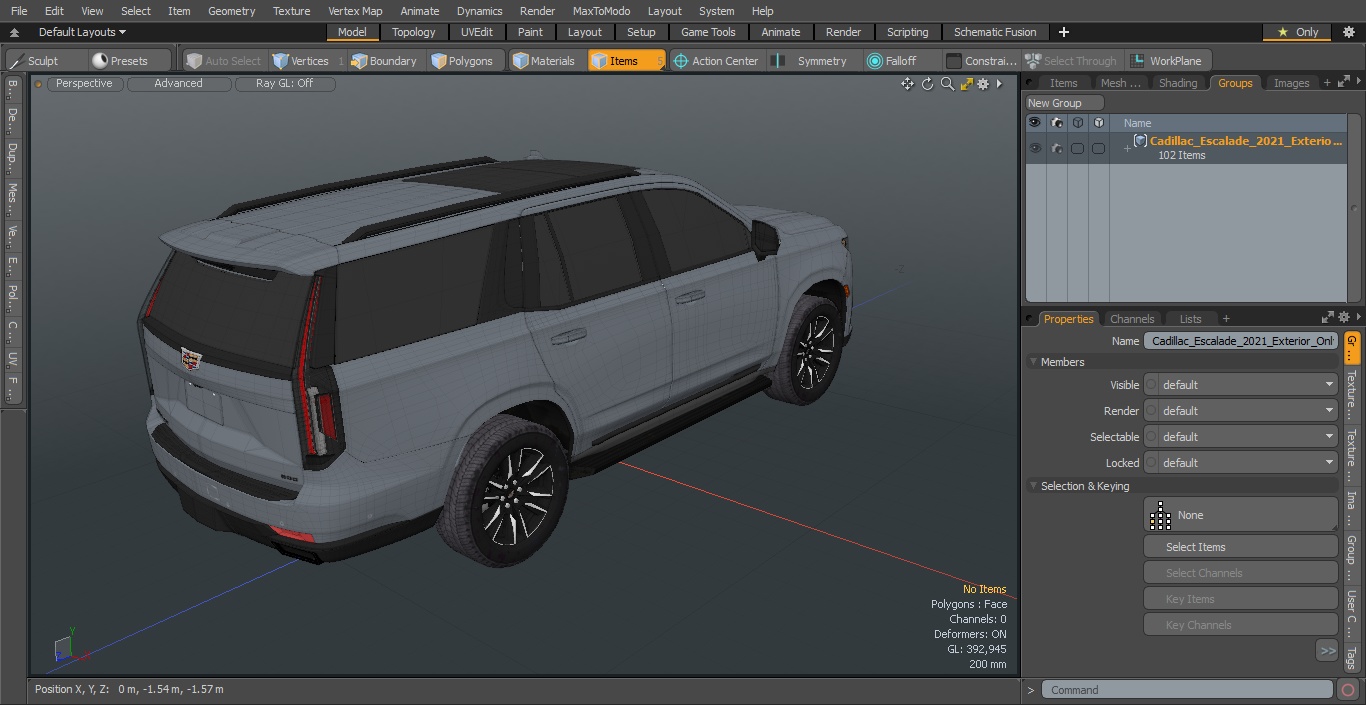Open the Render default dropdown
Image resolution: width=1366 pixels, height=705 pixels.
pos(1247,411)
